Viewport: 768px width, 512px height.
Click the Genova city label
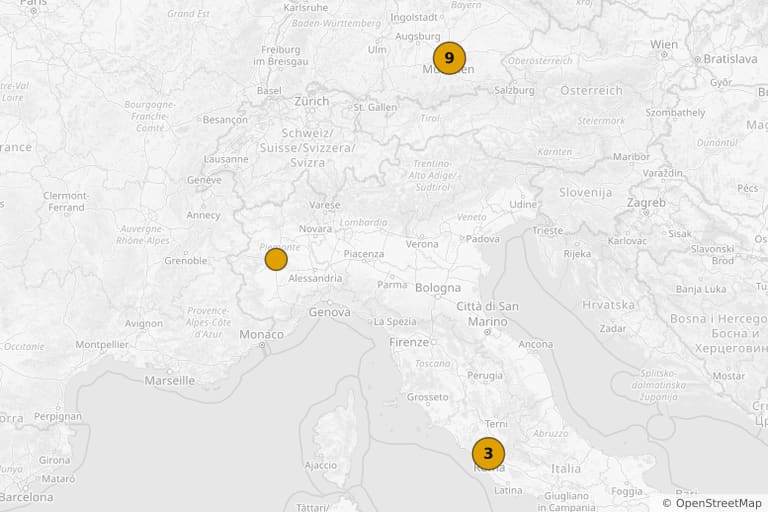pos(329,312)
